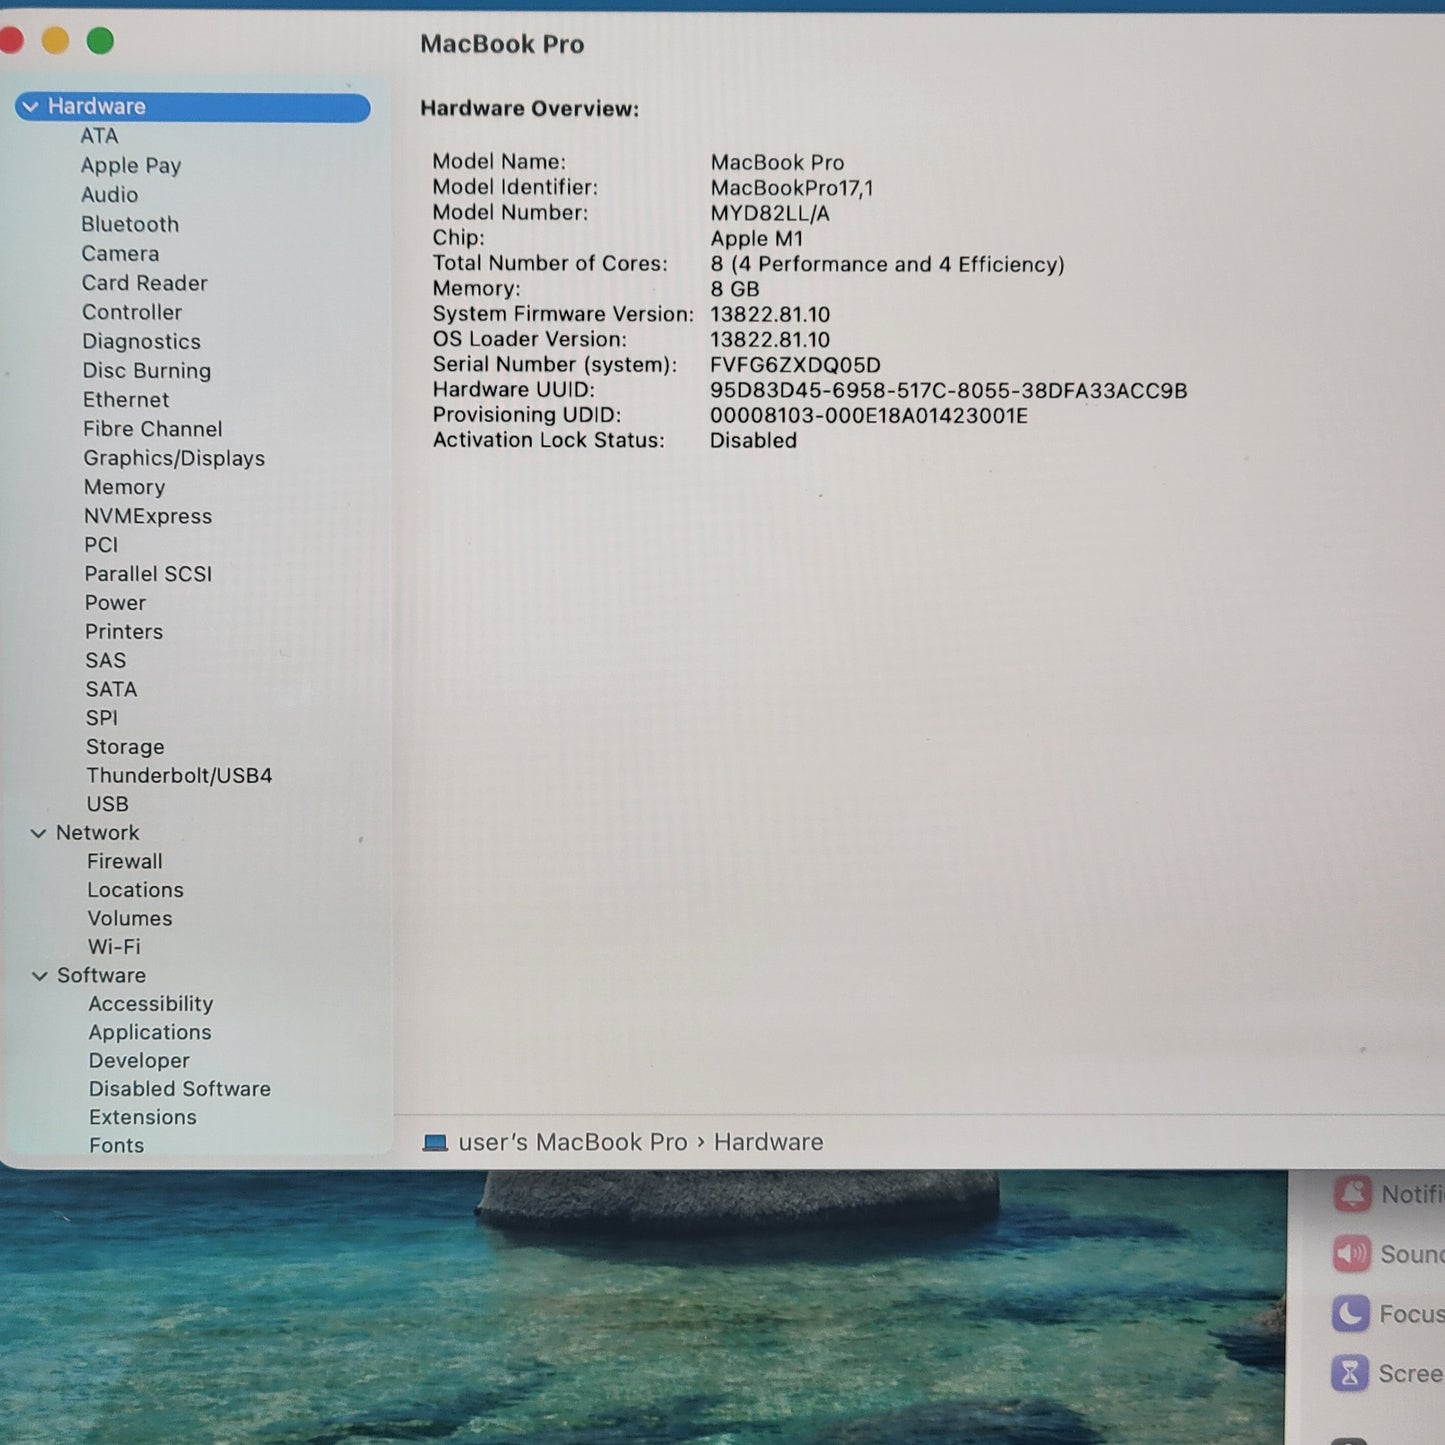This screenshot has width=1445, height=1445.
Task: Show Bluetooth information
Action: coord(130,224)
